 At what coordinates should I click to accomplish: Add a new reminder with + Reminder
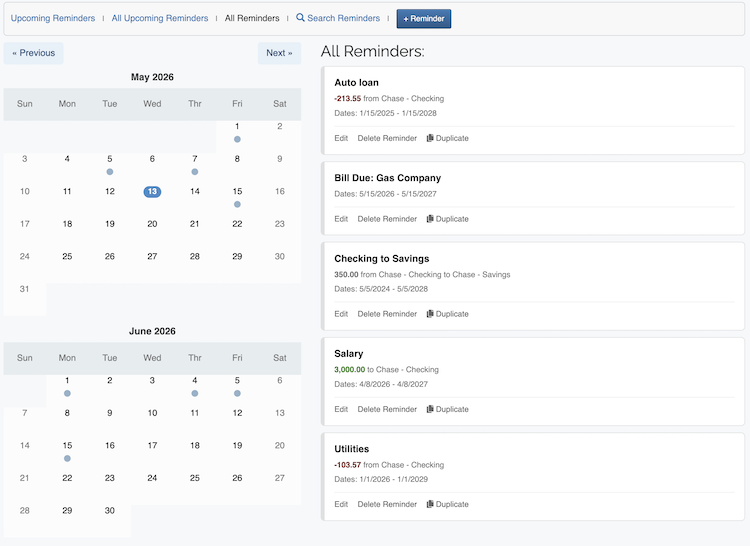(424, 19)
